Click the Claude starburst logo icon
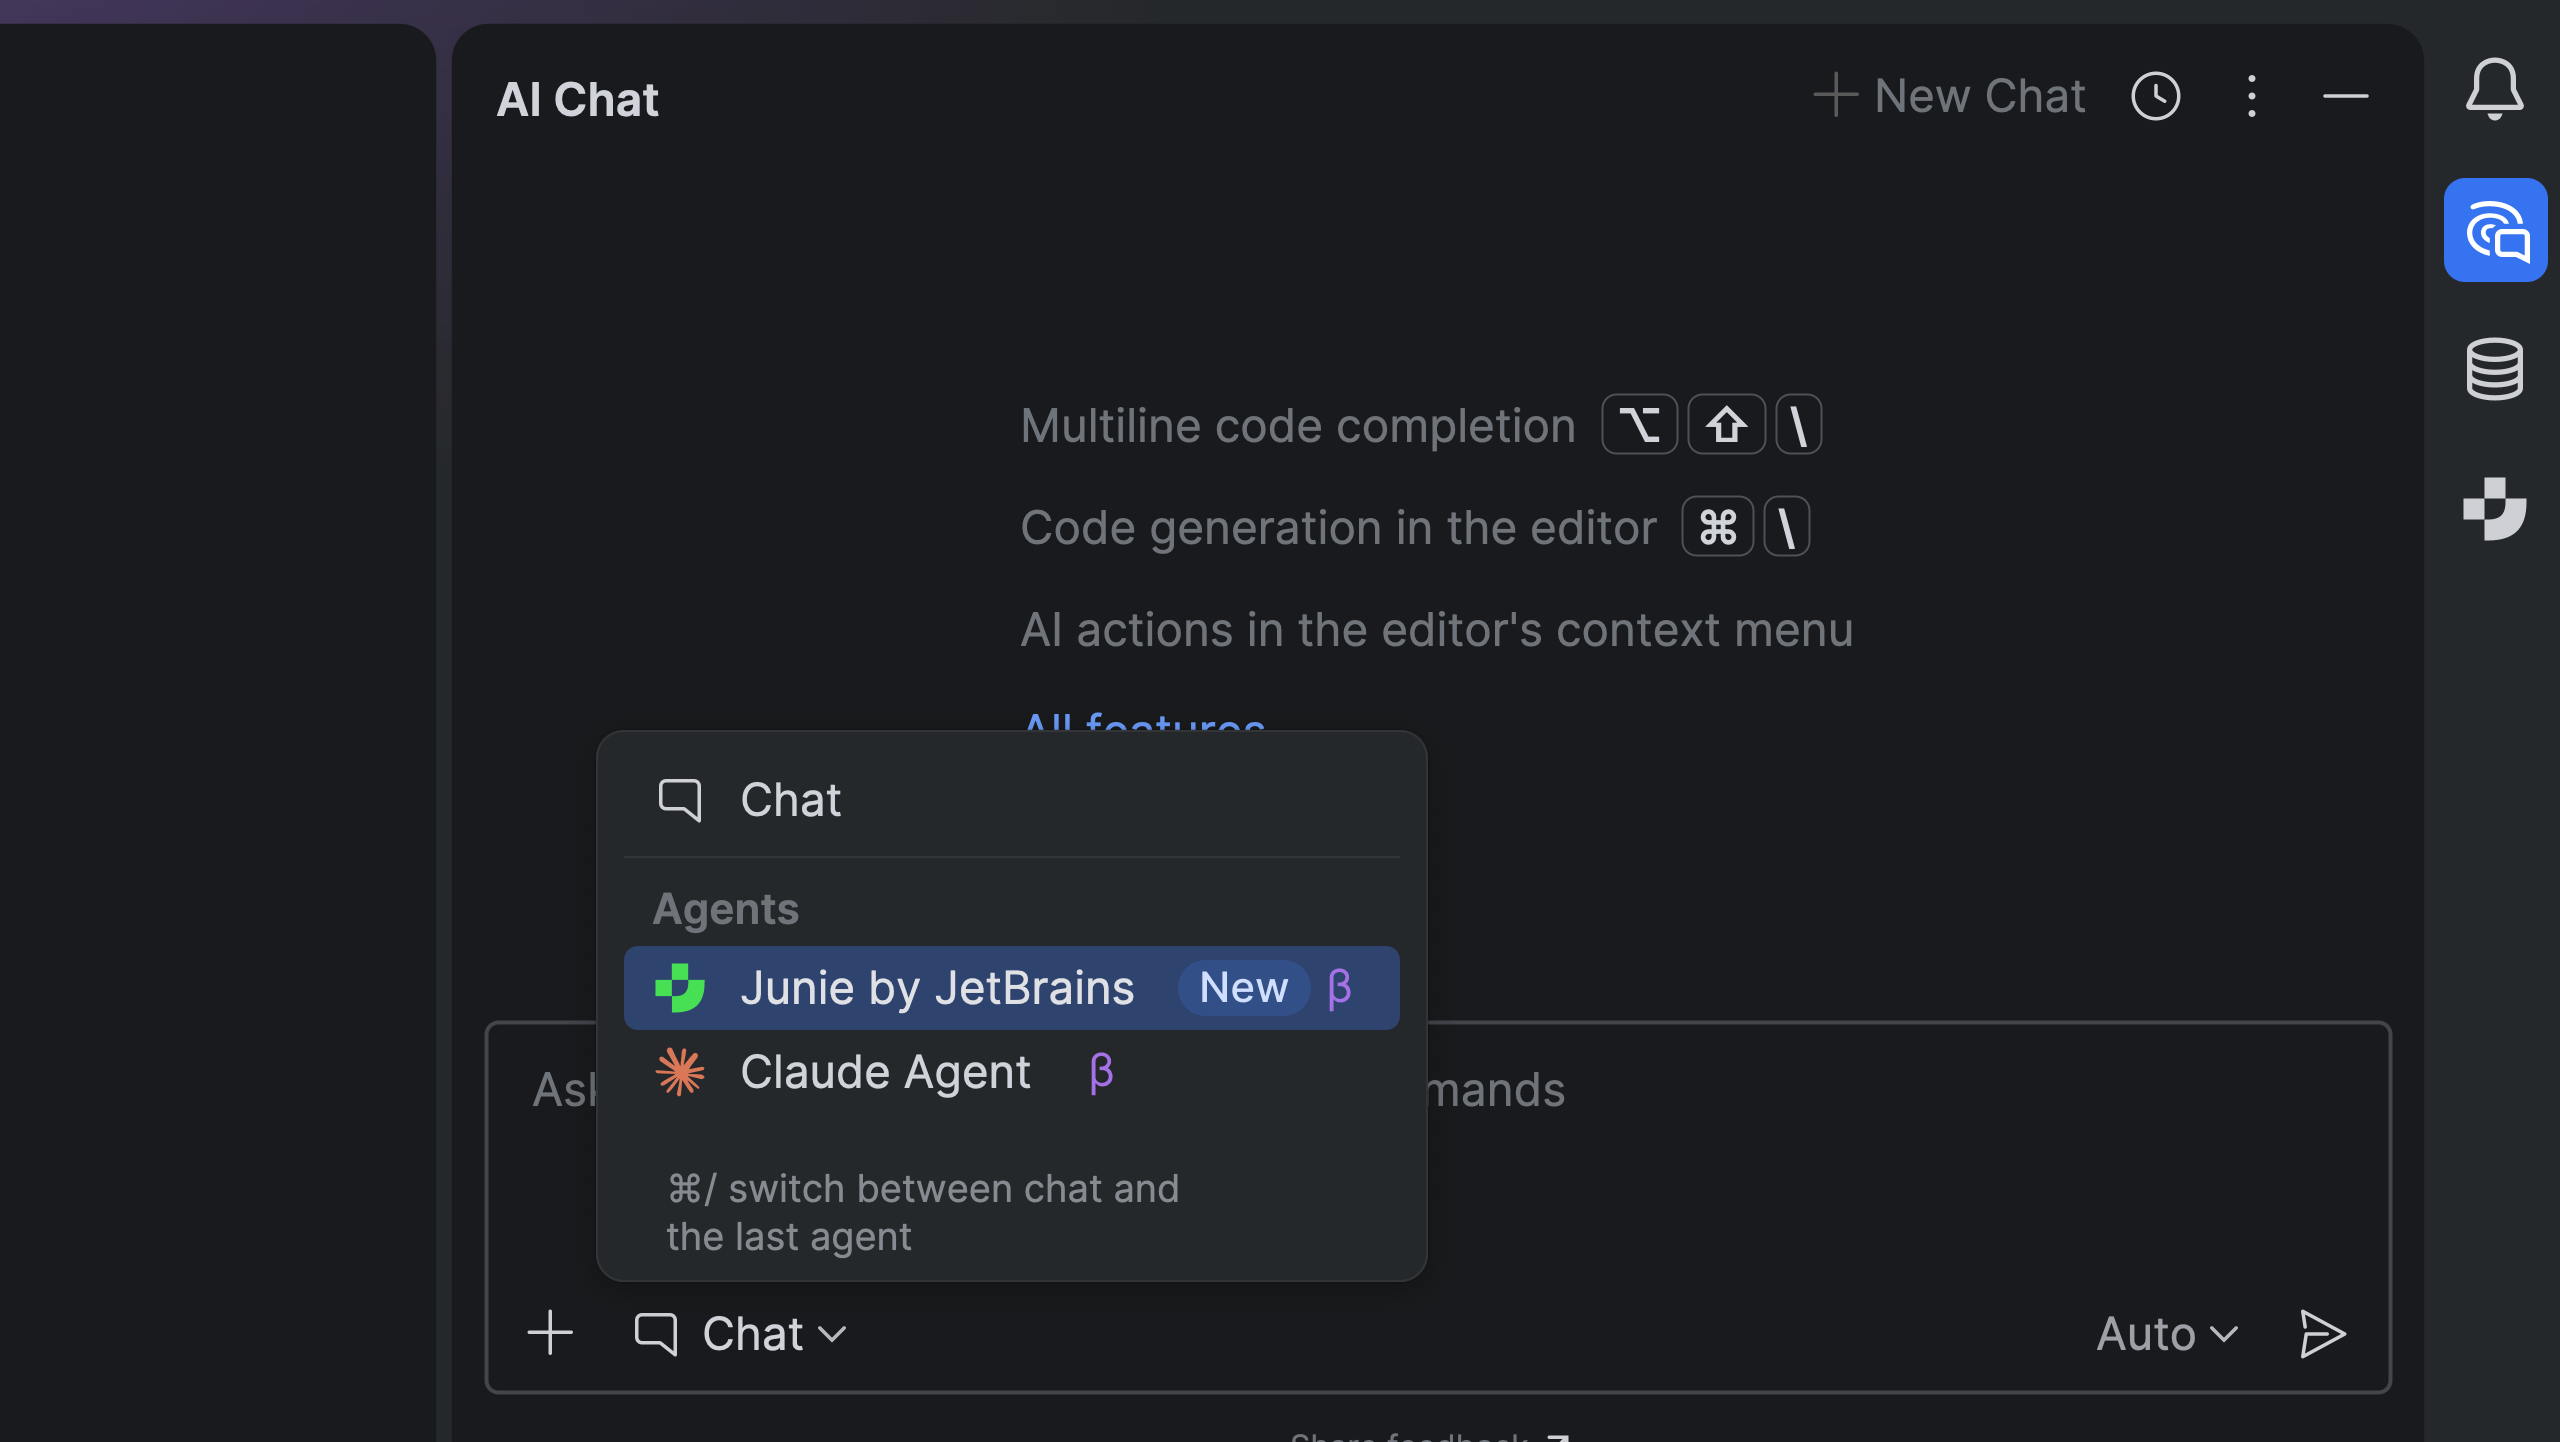The image size is (2560, 1442). coord(680,1072)
